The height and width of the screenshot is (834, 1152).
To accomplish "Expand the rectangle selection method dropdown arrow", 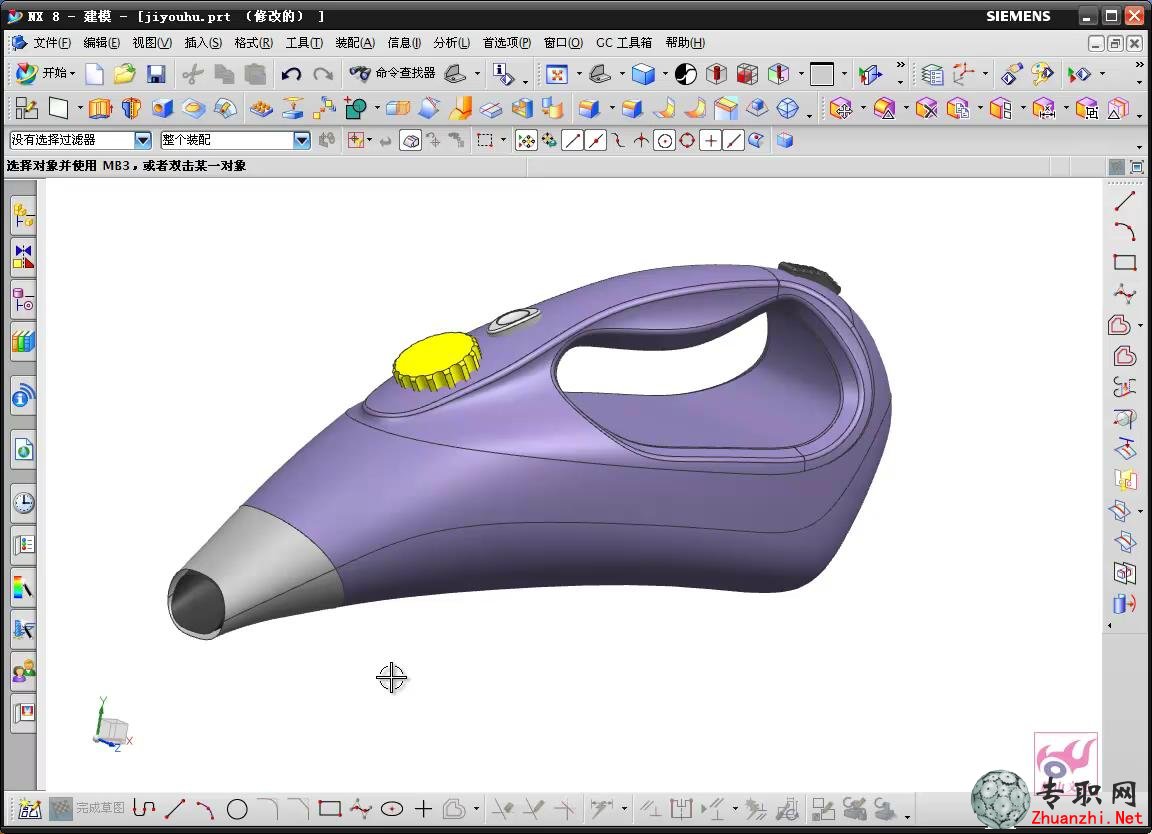I will [x=503, y=140].
